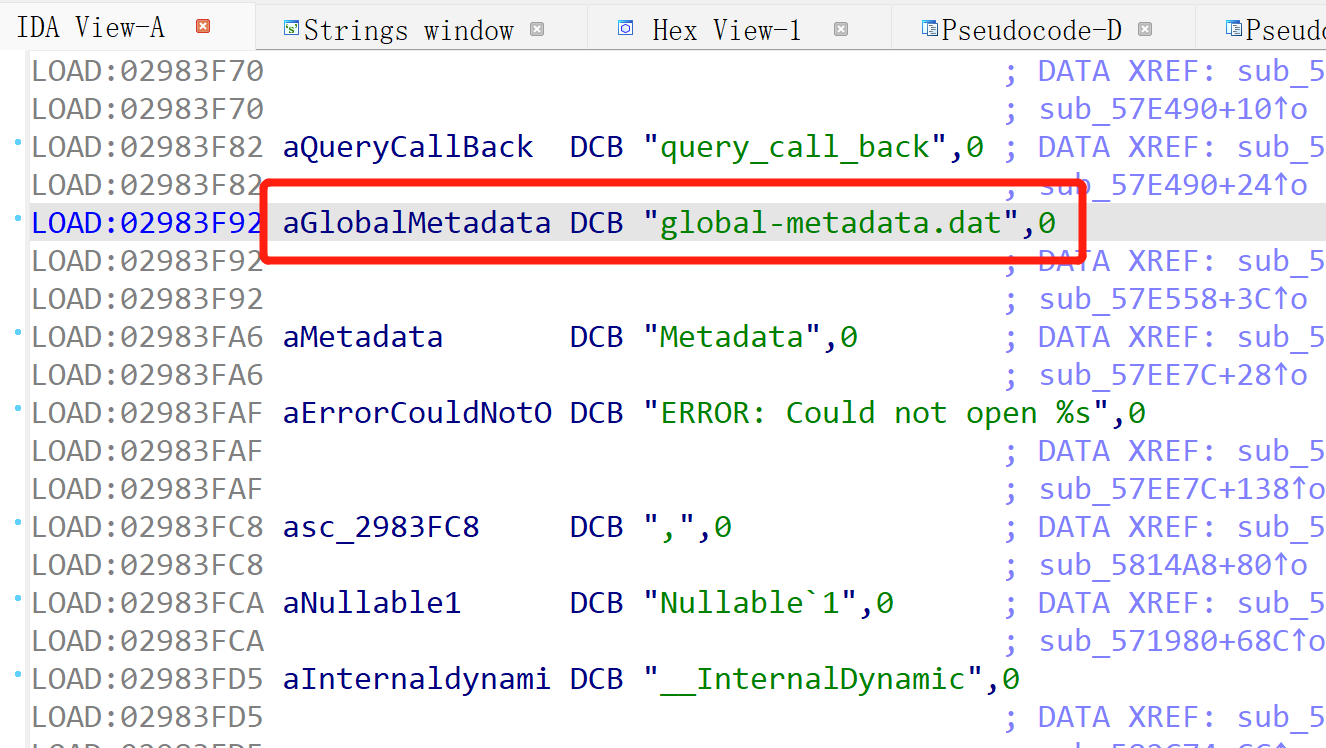Select the aMetadata label
Viewport: 1326px width, 748px height.
[x=363, y=337]
